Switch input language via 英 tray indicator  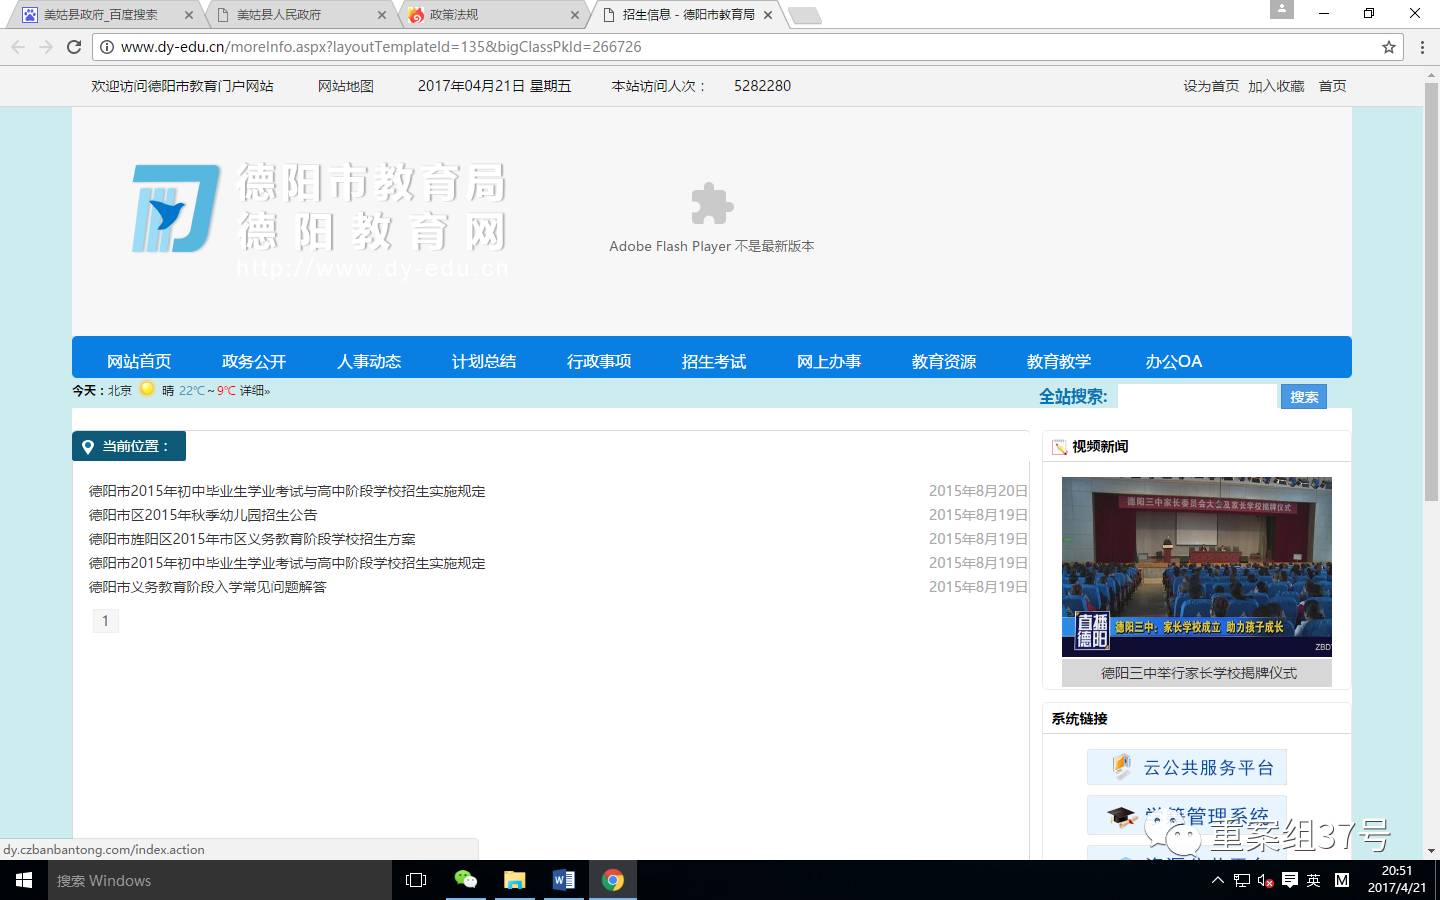1313,882
